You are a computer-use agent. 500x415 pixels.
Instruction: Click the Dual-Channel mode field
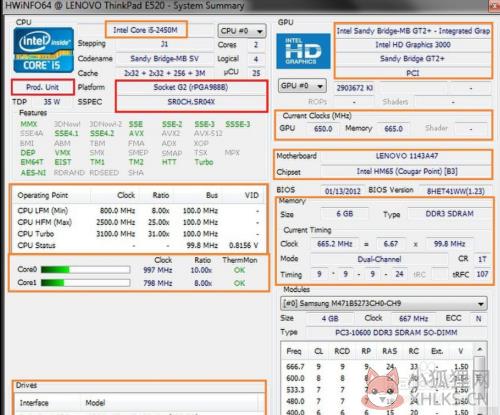pyautogui.click(x=379, y=259)
